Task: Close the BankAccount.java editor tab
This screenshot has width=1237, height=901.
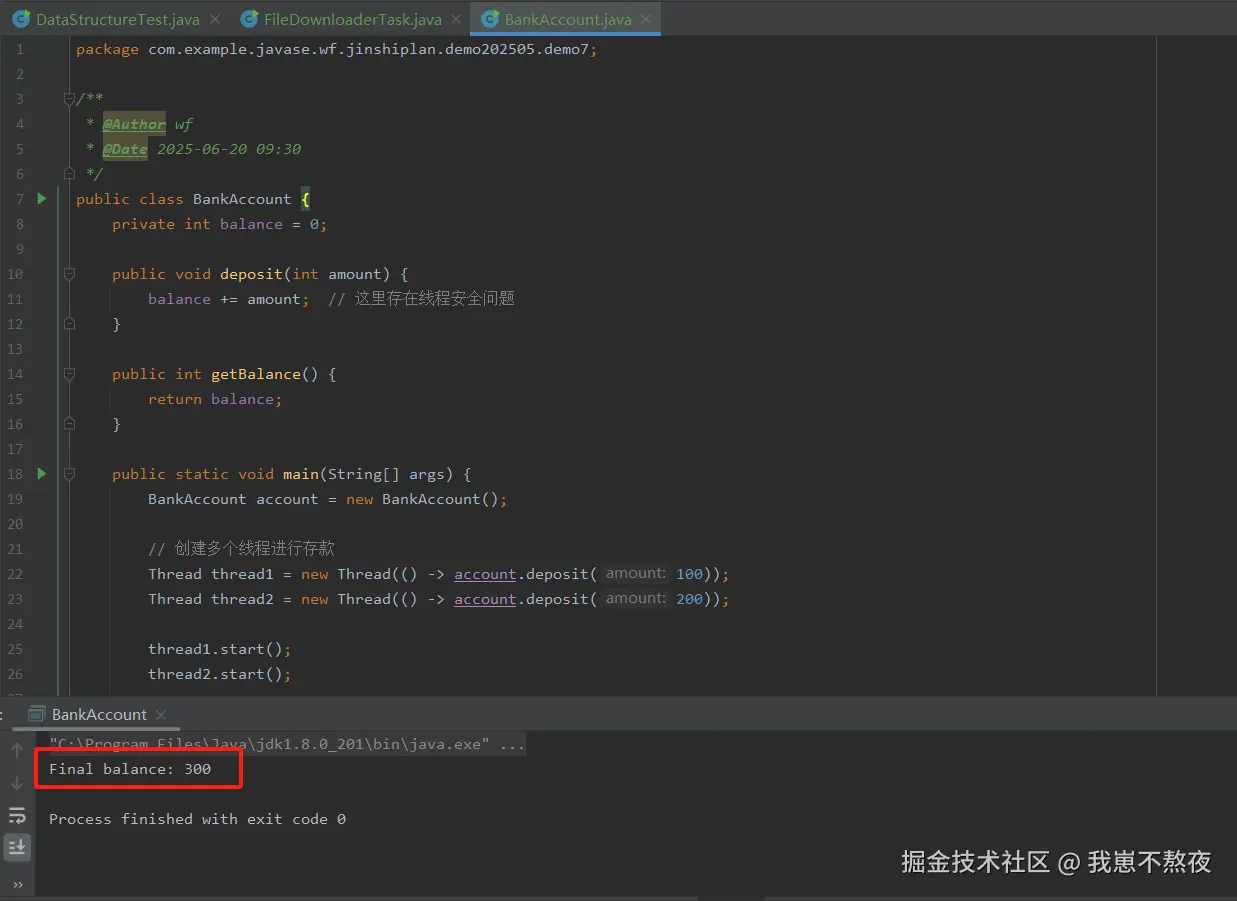Action: (645, 19)
